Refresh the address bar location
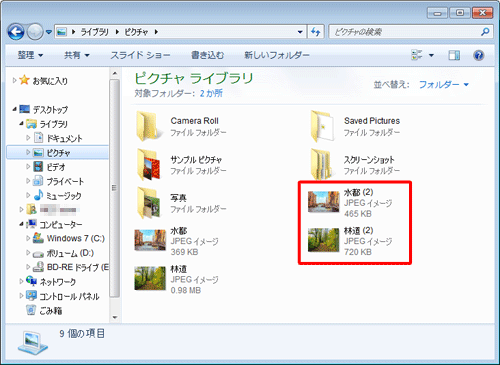The width and height of the screenshot is (500, 365). click(315, 32)
